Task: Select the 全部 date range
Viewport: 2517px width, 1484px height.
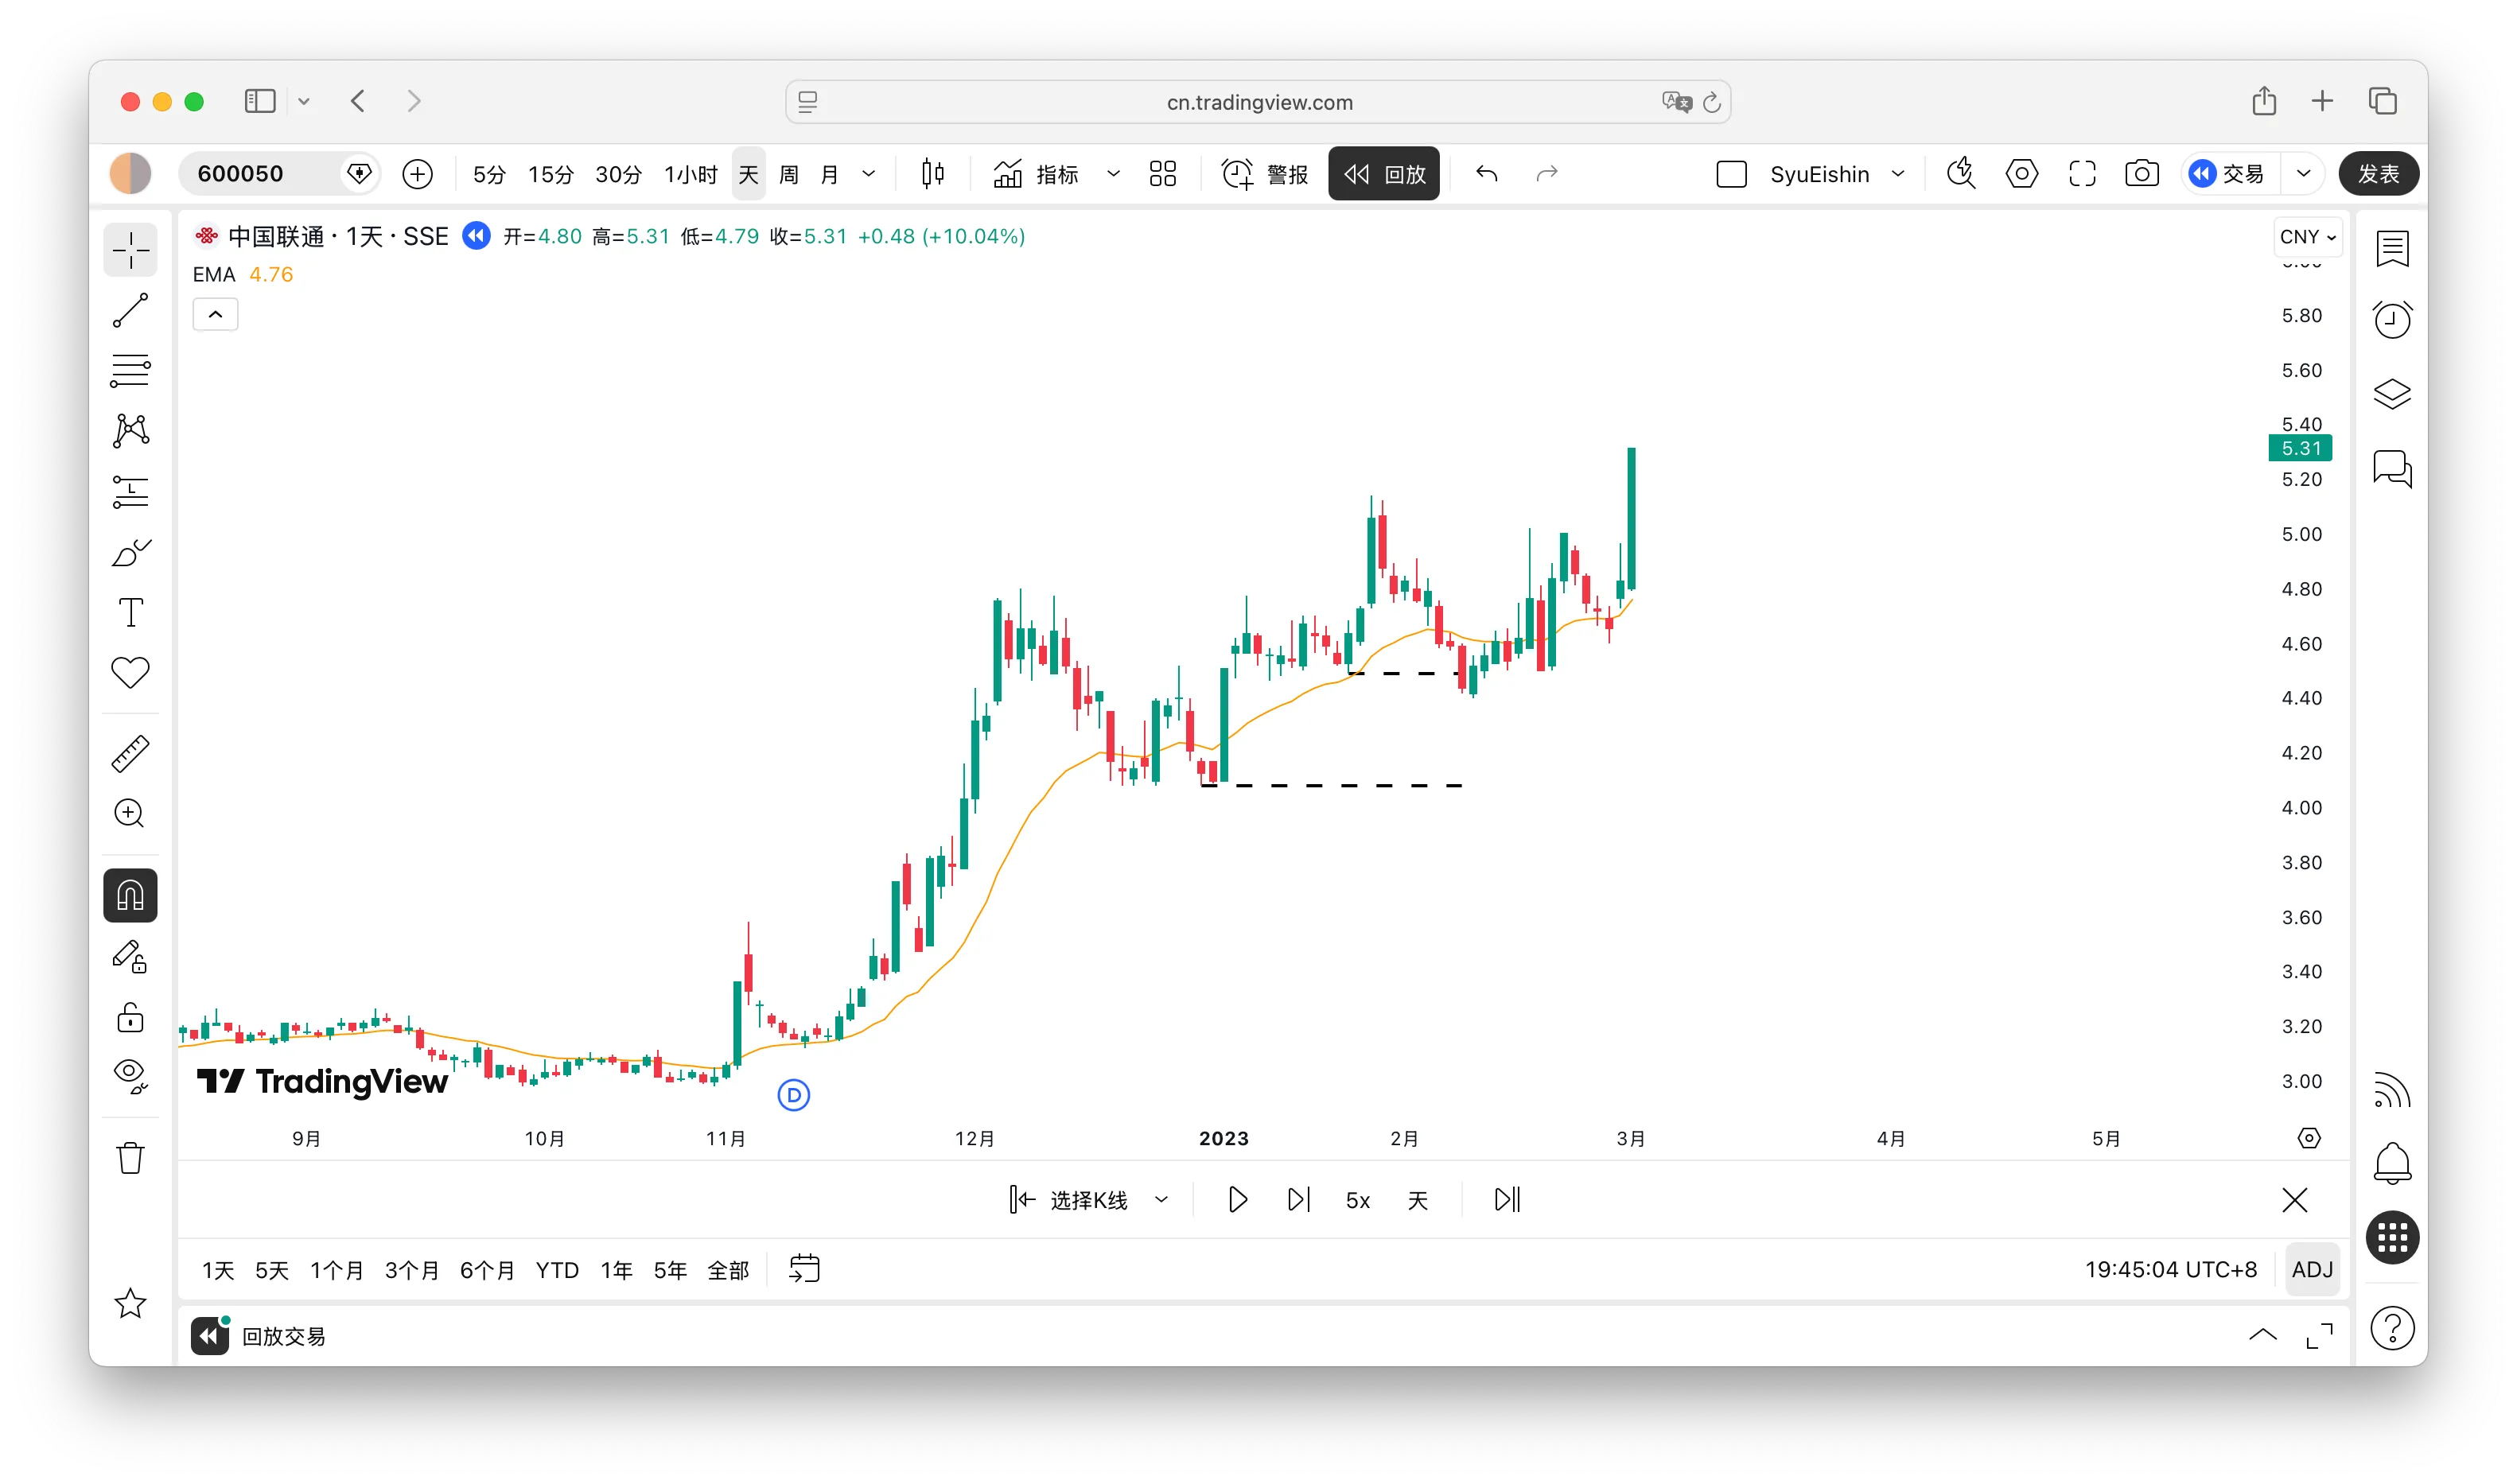Action: (x=728, y=1270)
